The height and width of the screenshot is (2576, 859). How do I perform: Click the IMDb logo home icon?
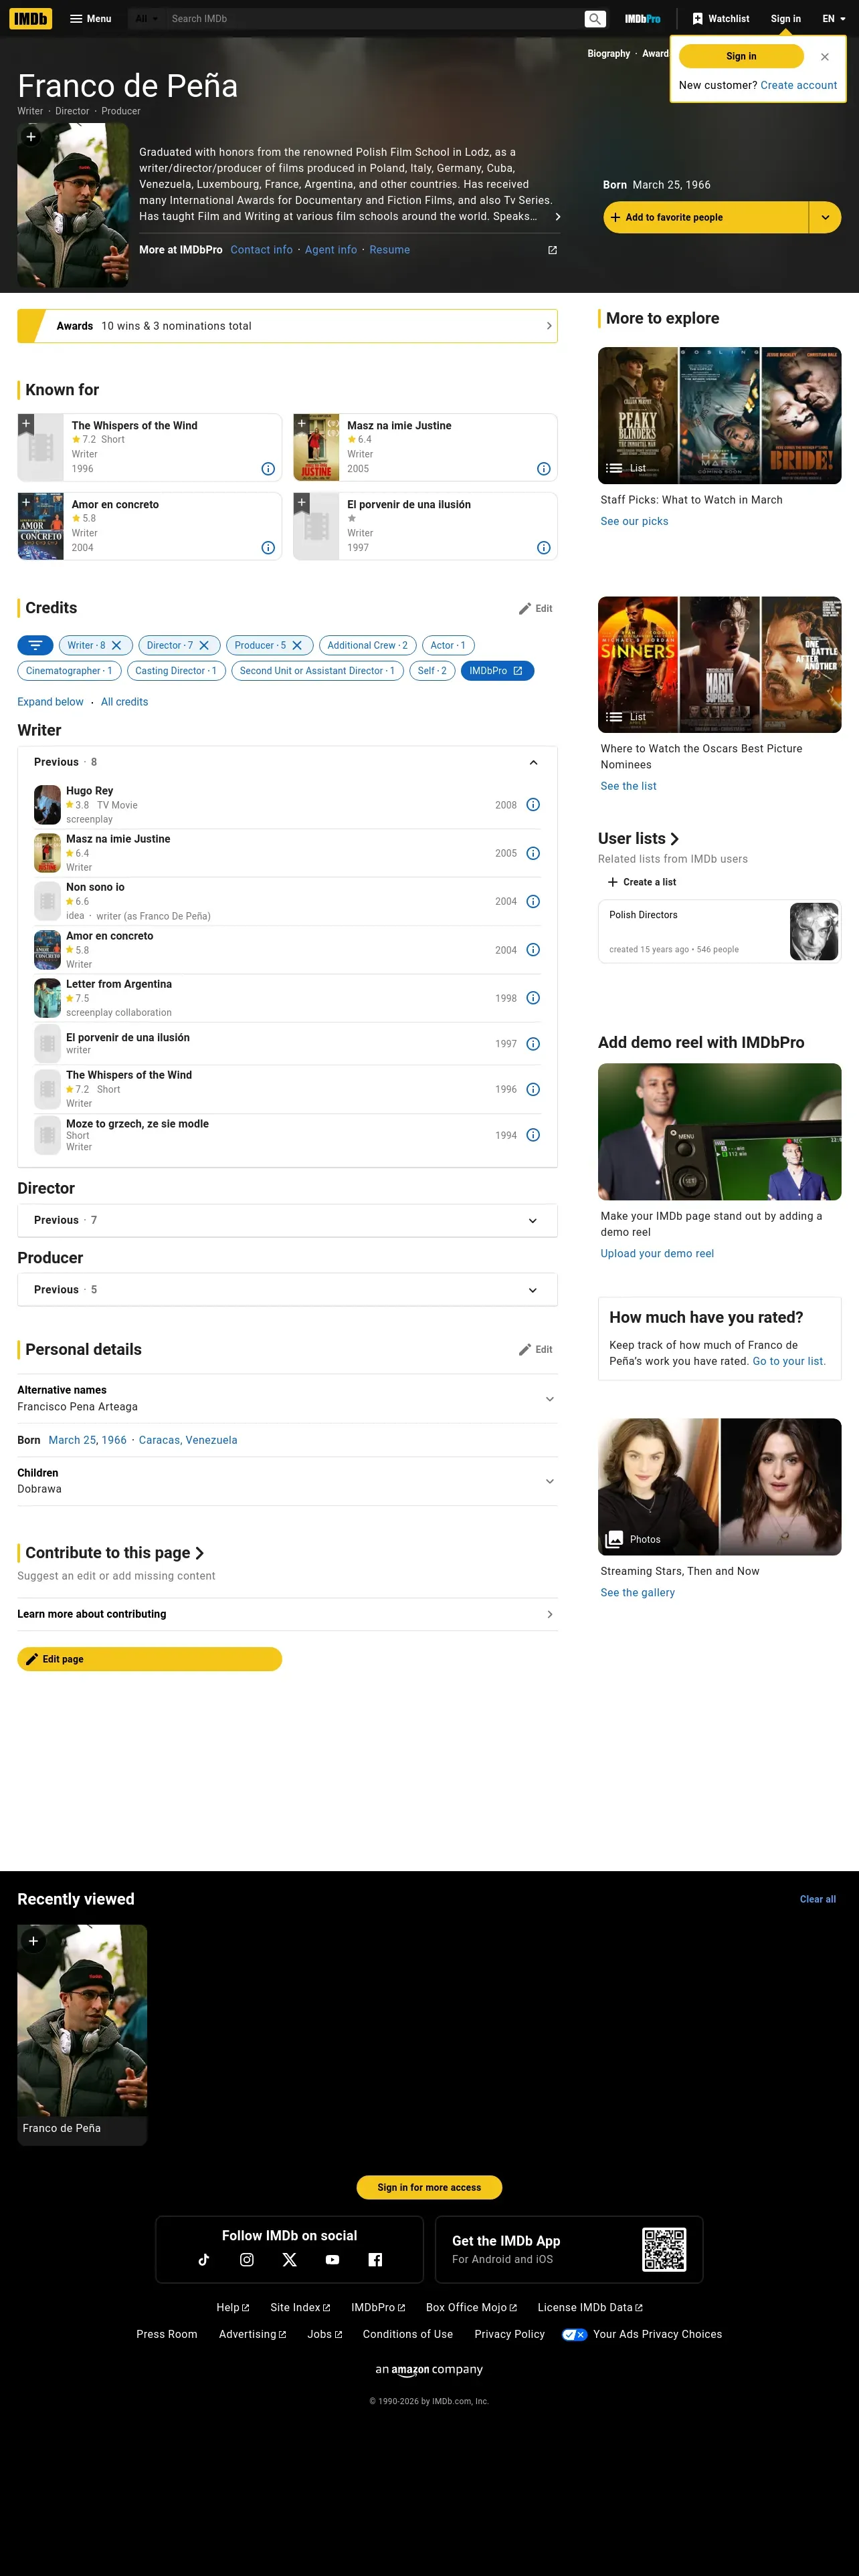(x=31, y=18)
